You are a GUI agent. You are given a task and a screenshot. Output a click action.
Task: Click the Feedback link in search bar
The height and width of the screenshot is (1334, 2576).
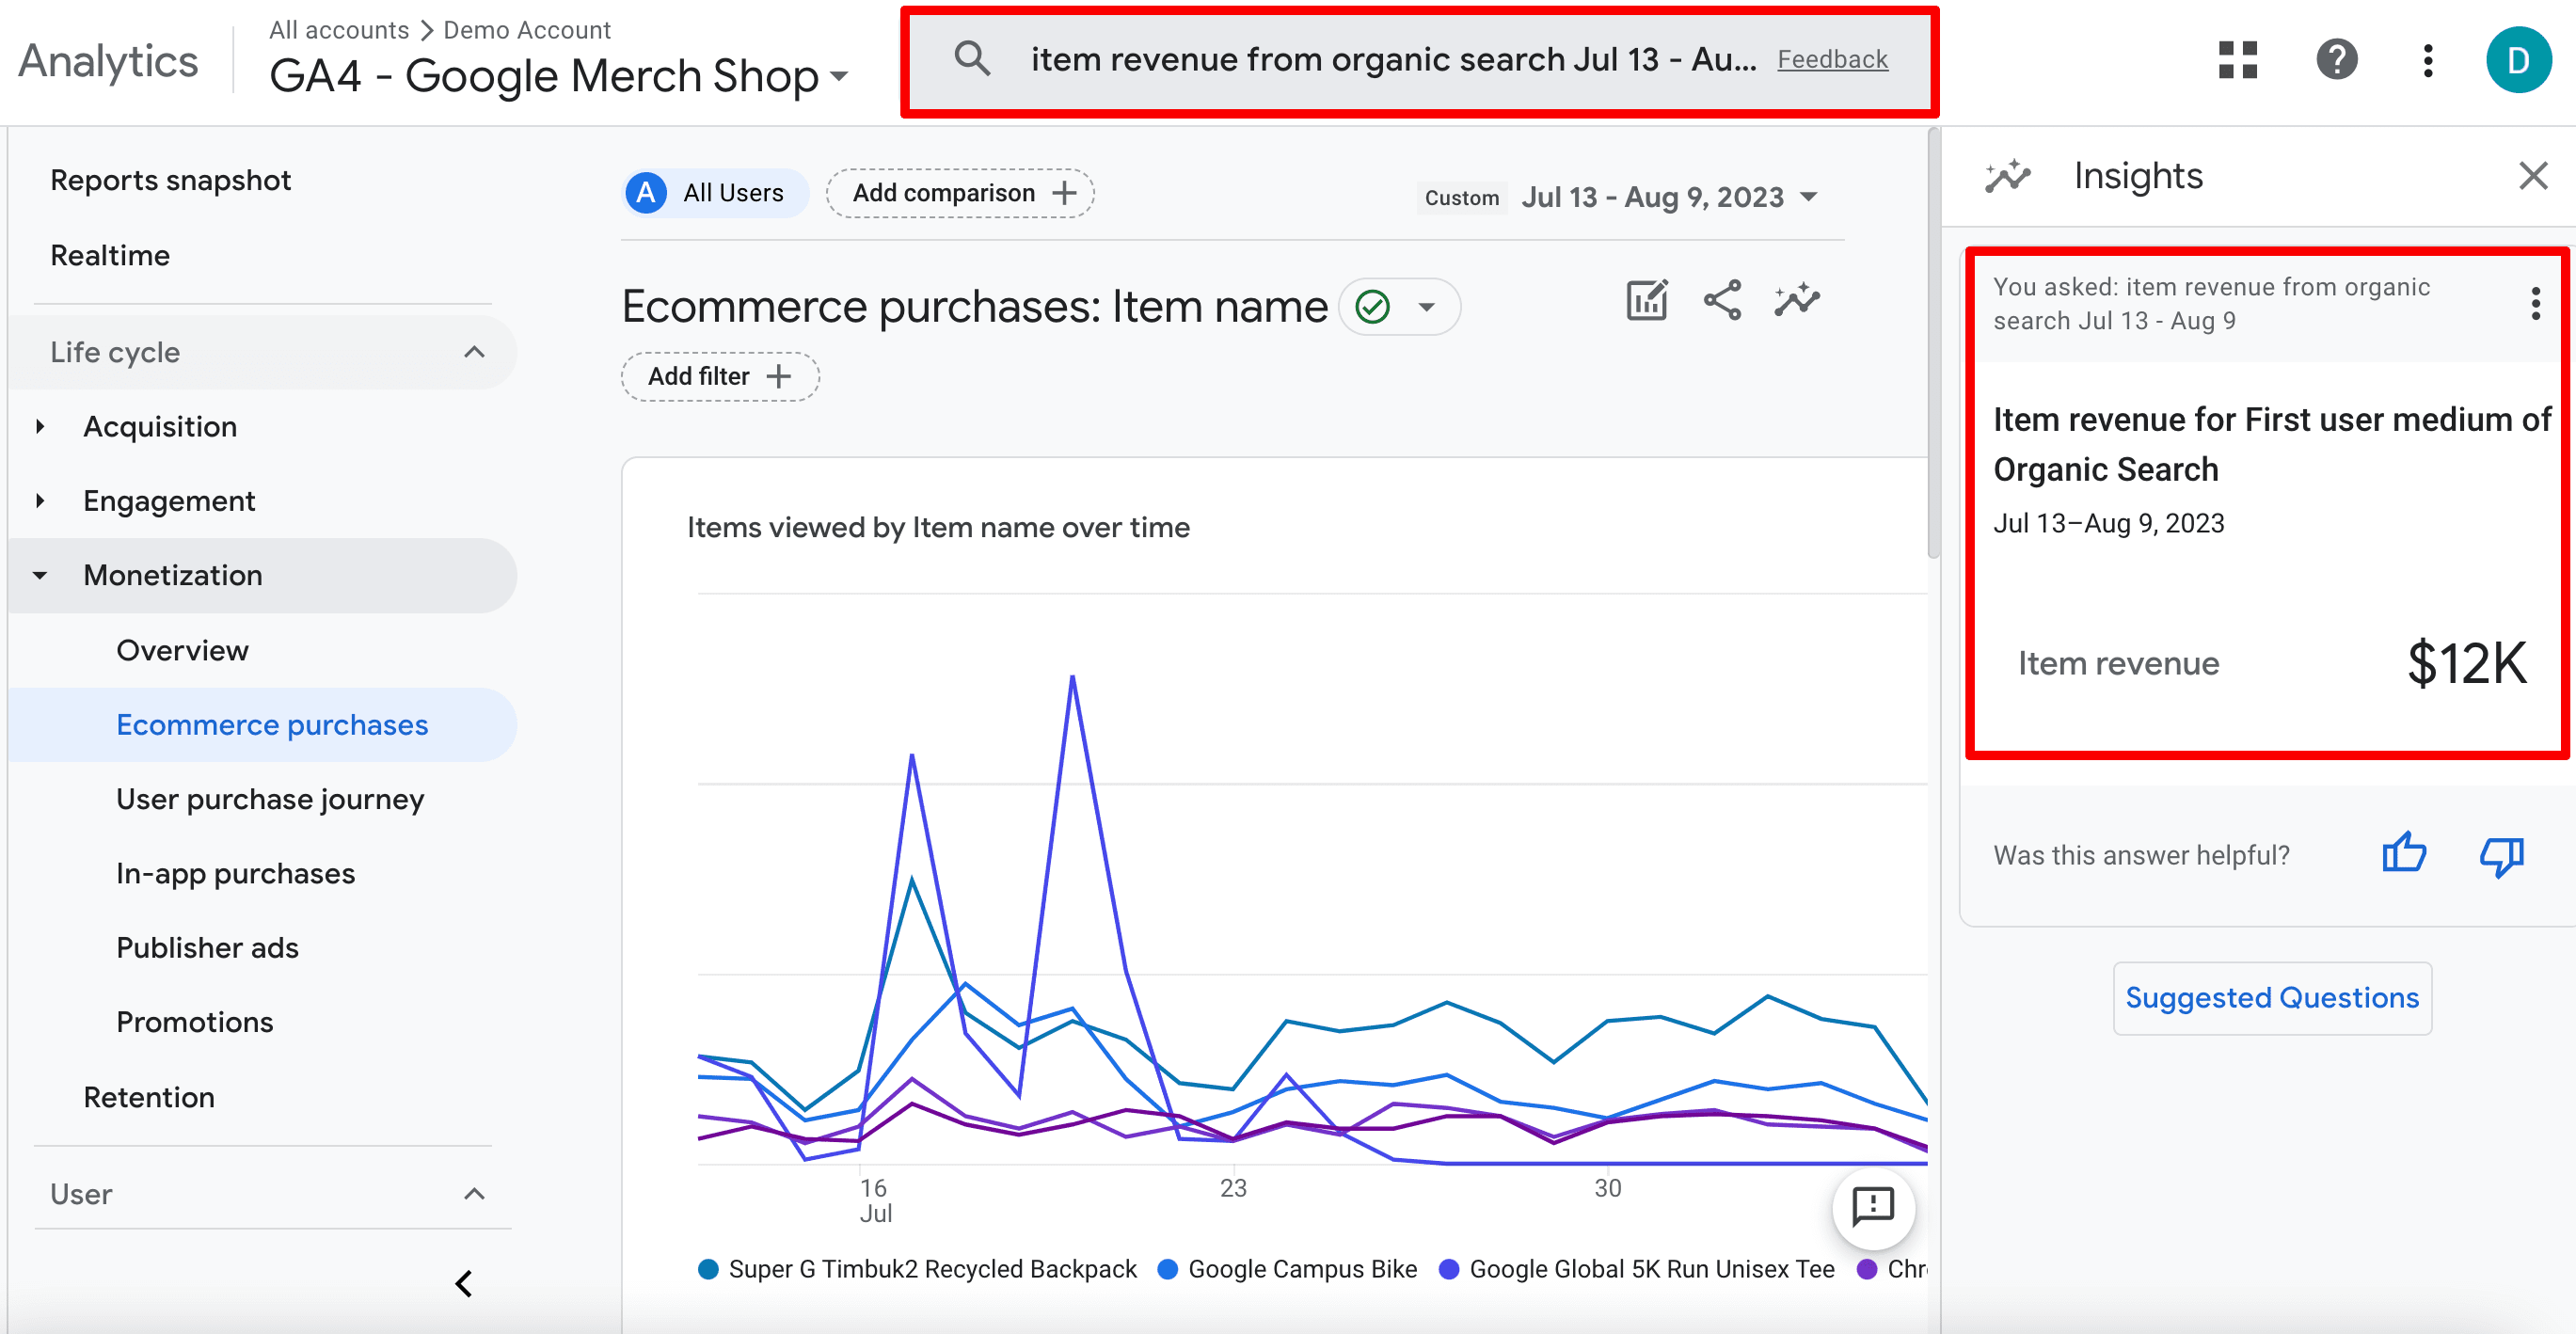1832,60
